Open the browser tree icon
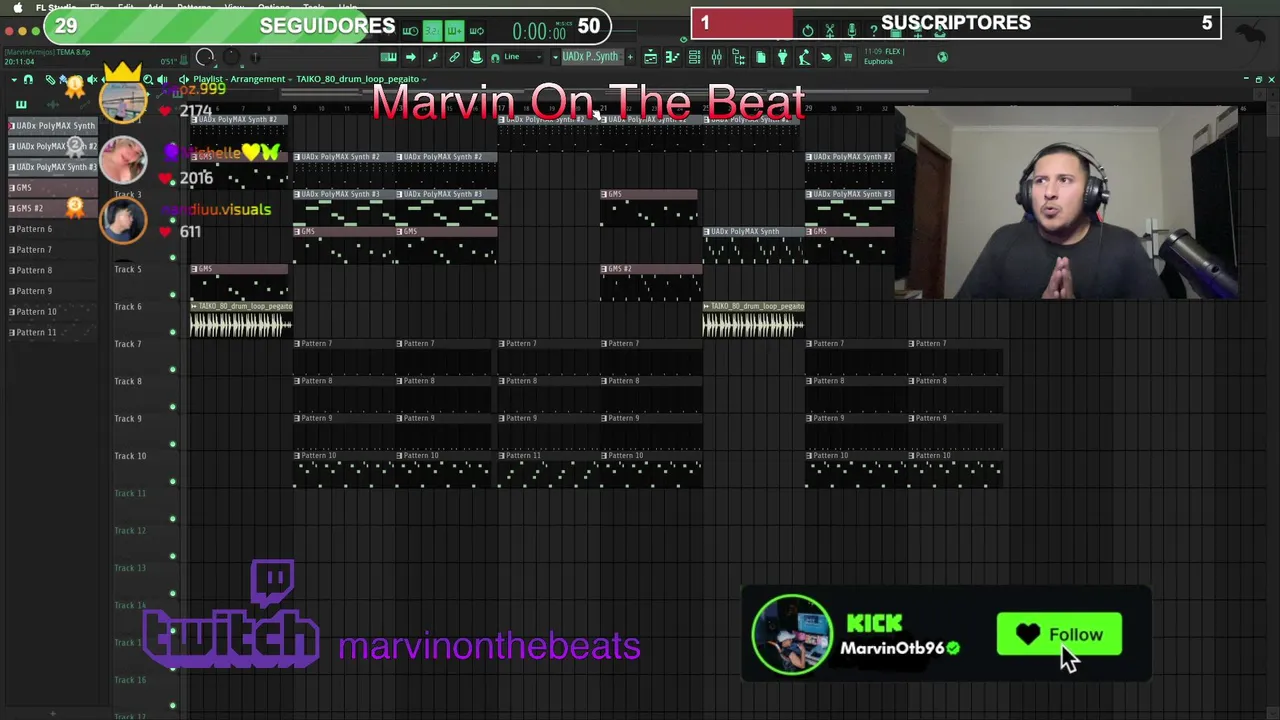 (739, 57)
